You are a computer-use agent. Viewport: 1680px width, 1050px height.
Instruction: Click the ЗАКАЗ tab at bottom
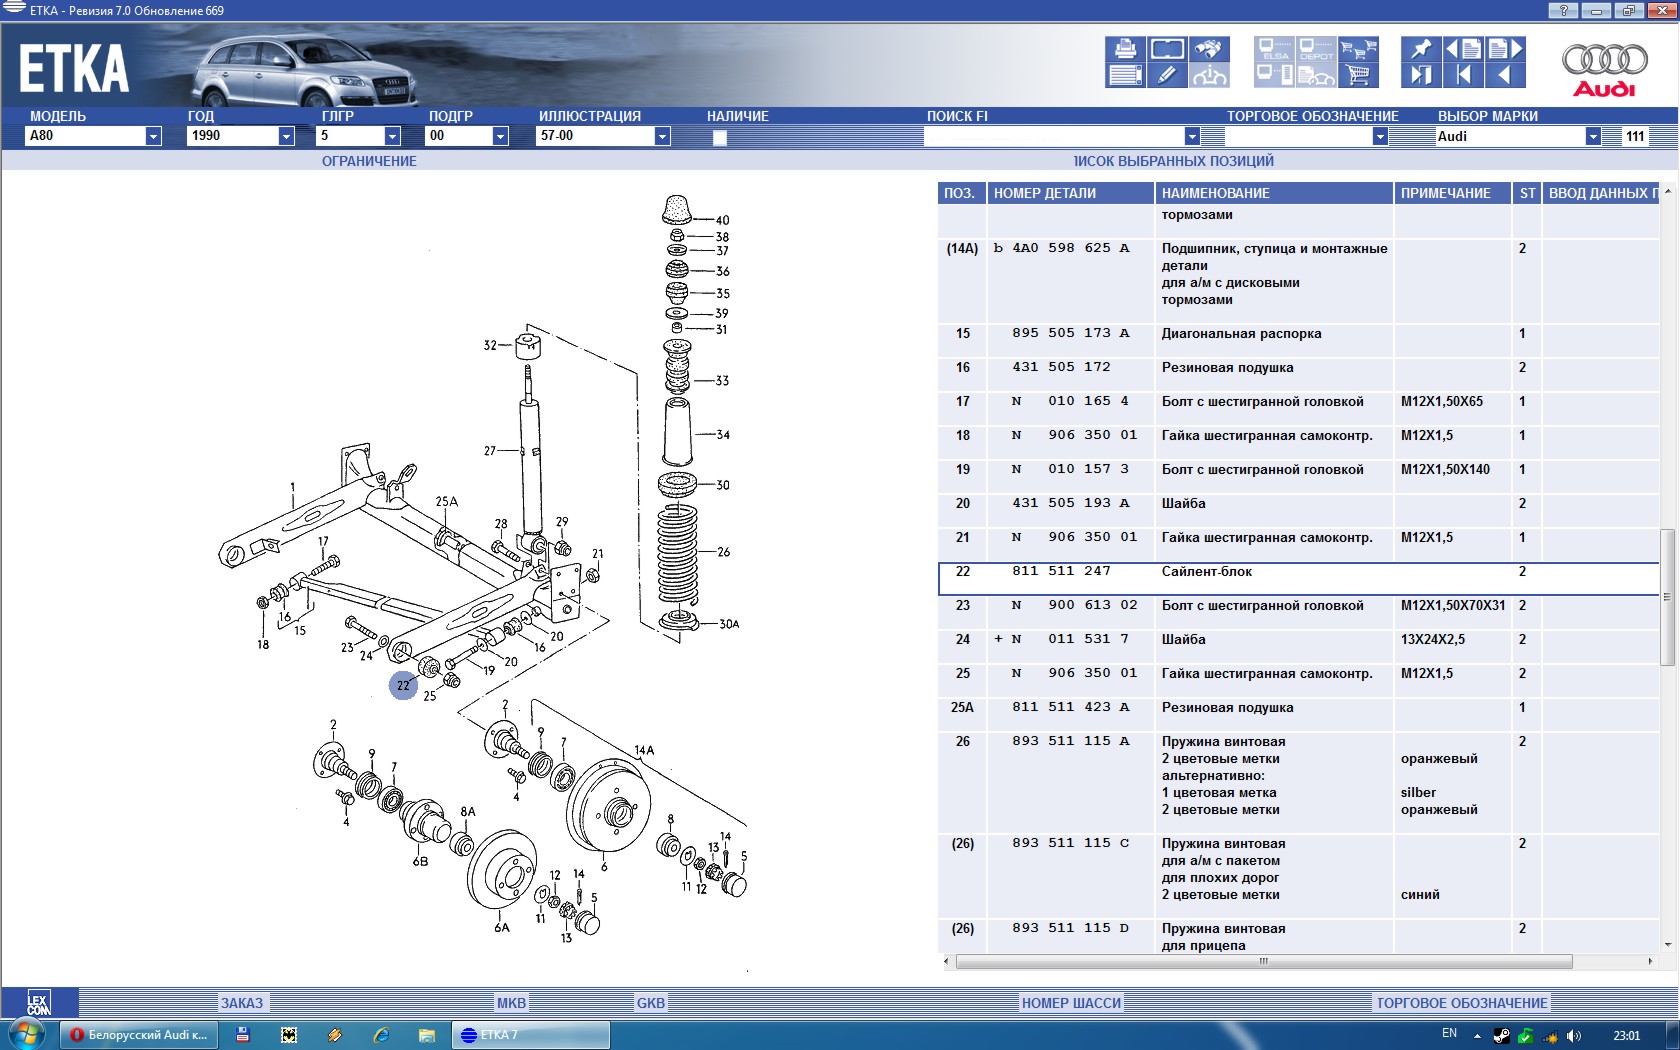point(241,1003)
